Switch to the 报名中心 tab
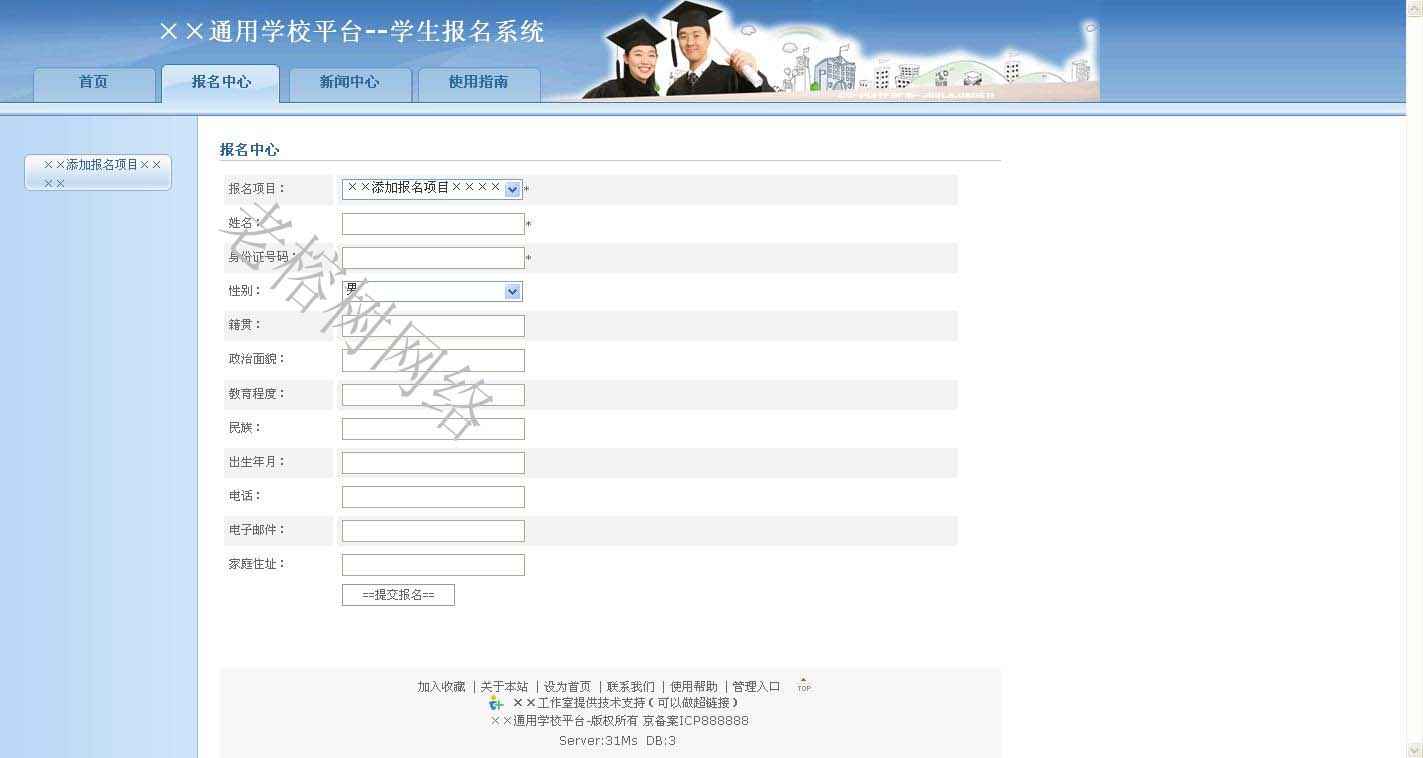Image resolution: width=1423 pixels, height=758 pixels. click(221, 83)
